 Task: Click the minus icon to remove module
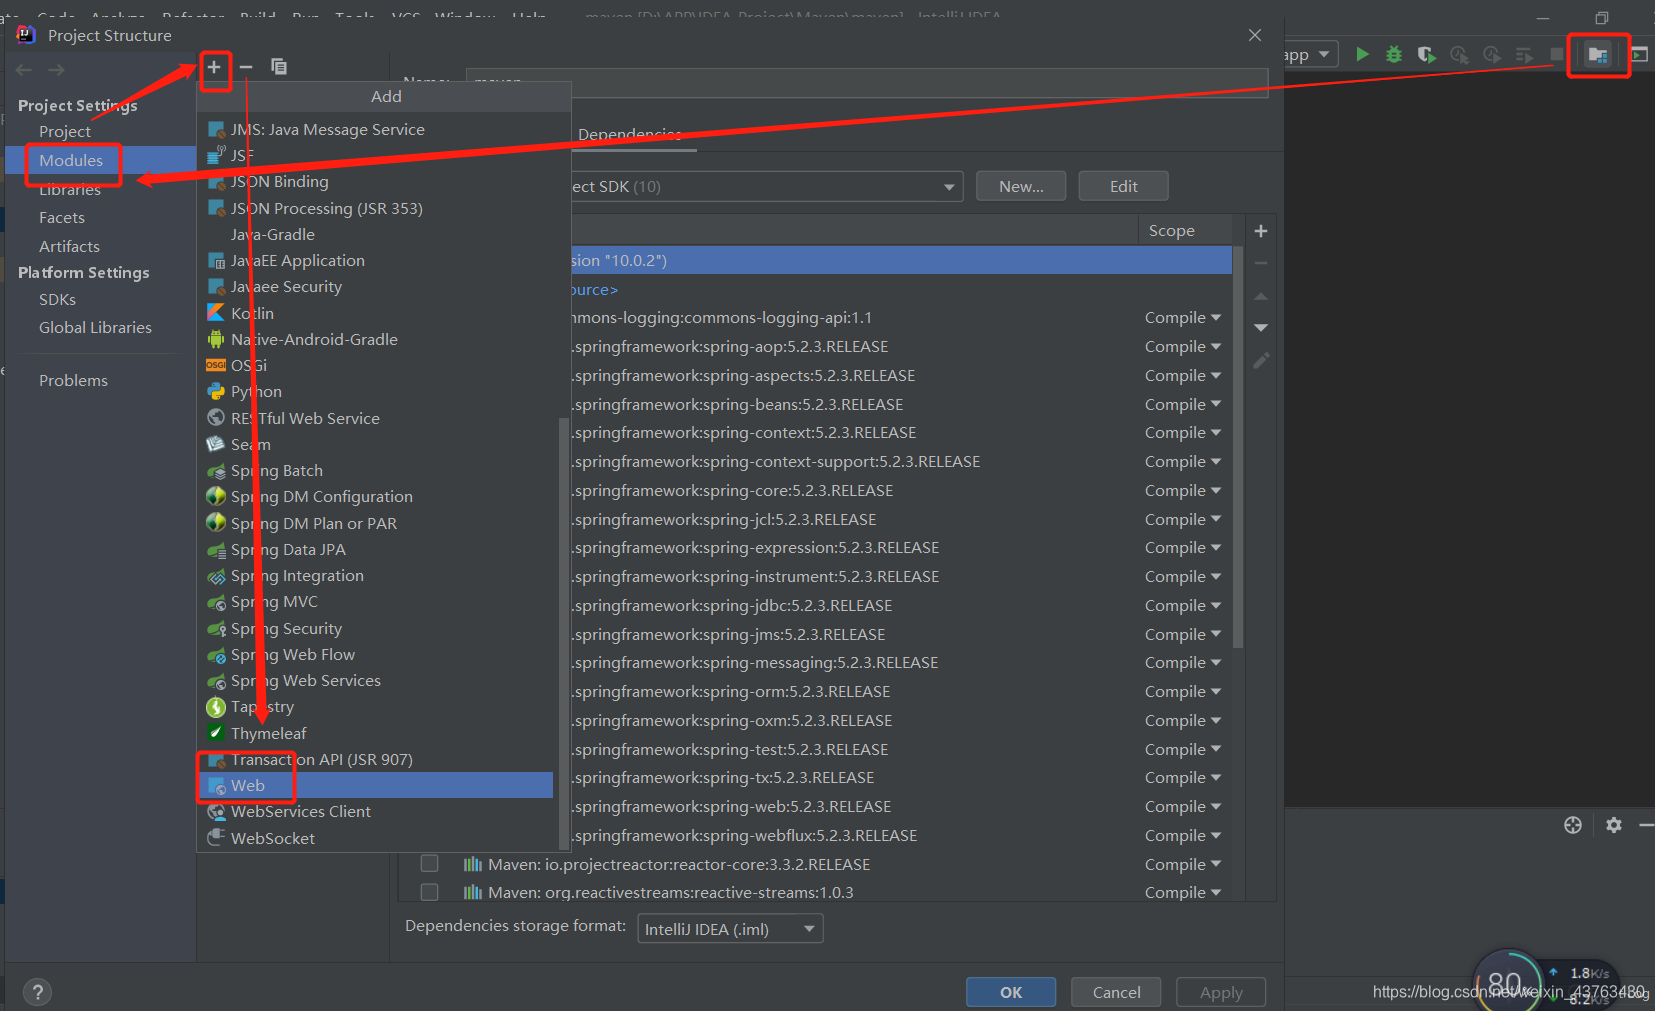coord(246,67)
